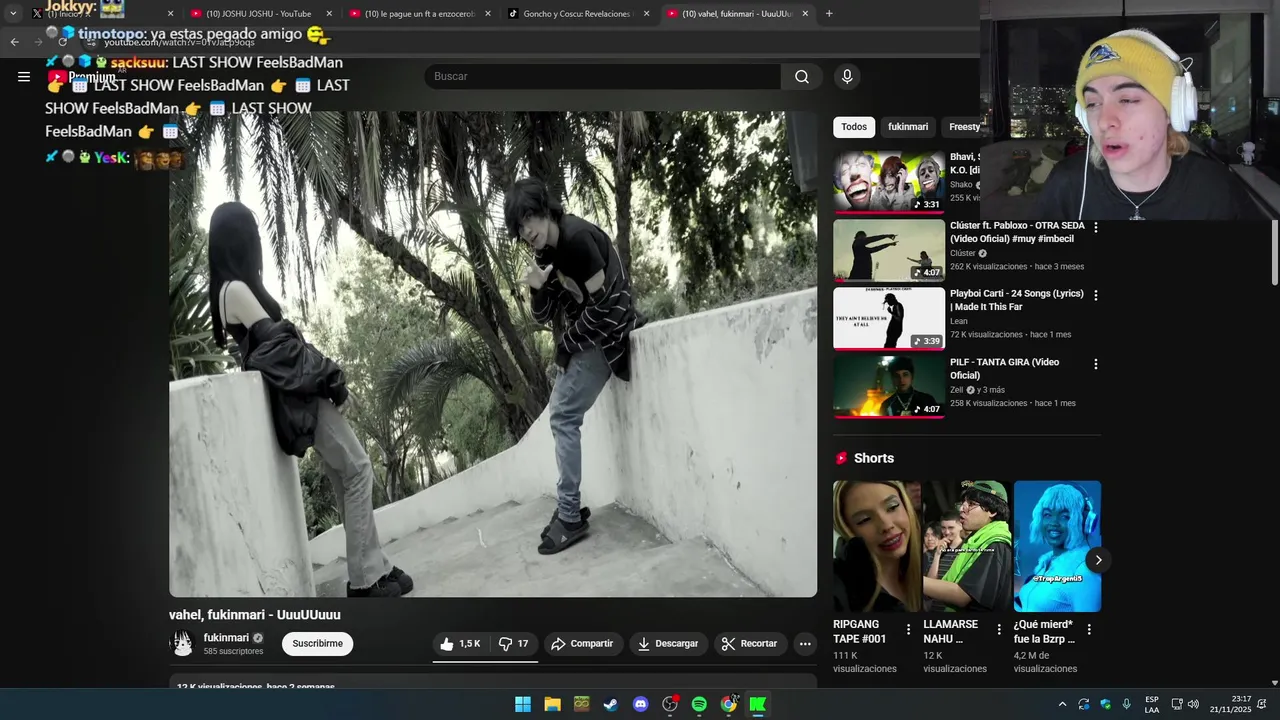Open the Bhavi K.O. video thumbnail
1280x720 pixels.
(889, 182)
